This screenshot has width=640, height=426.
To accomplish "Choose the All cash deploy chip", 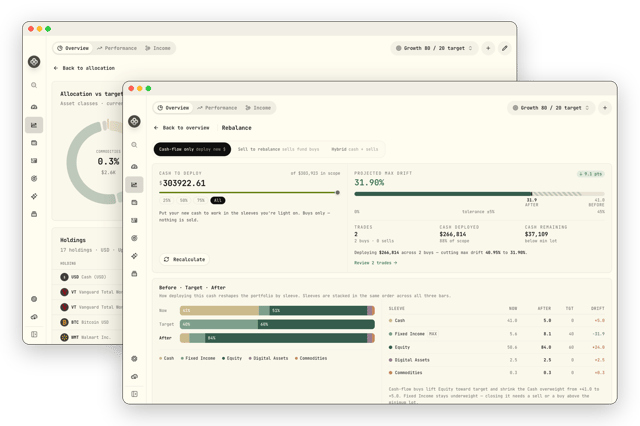I will click(218, 200).
